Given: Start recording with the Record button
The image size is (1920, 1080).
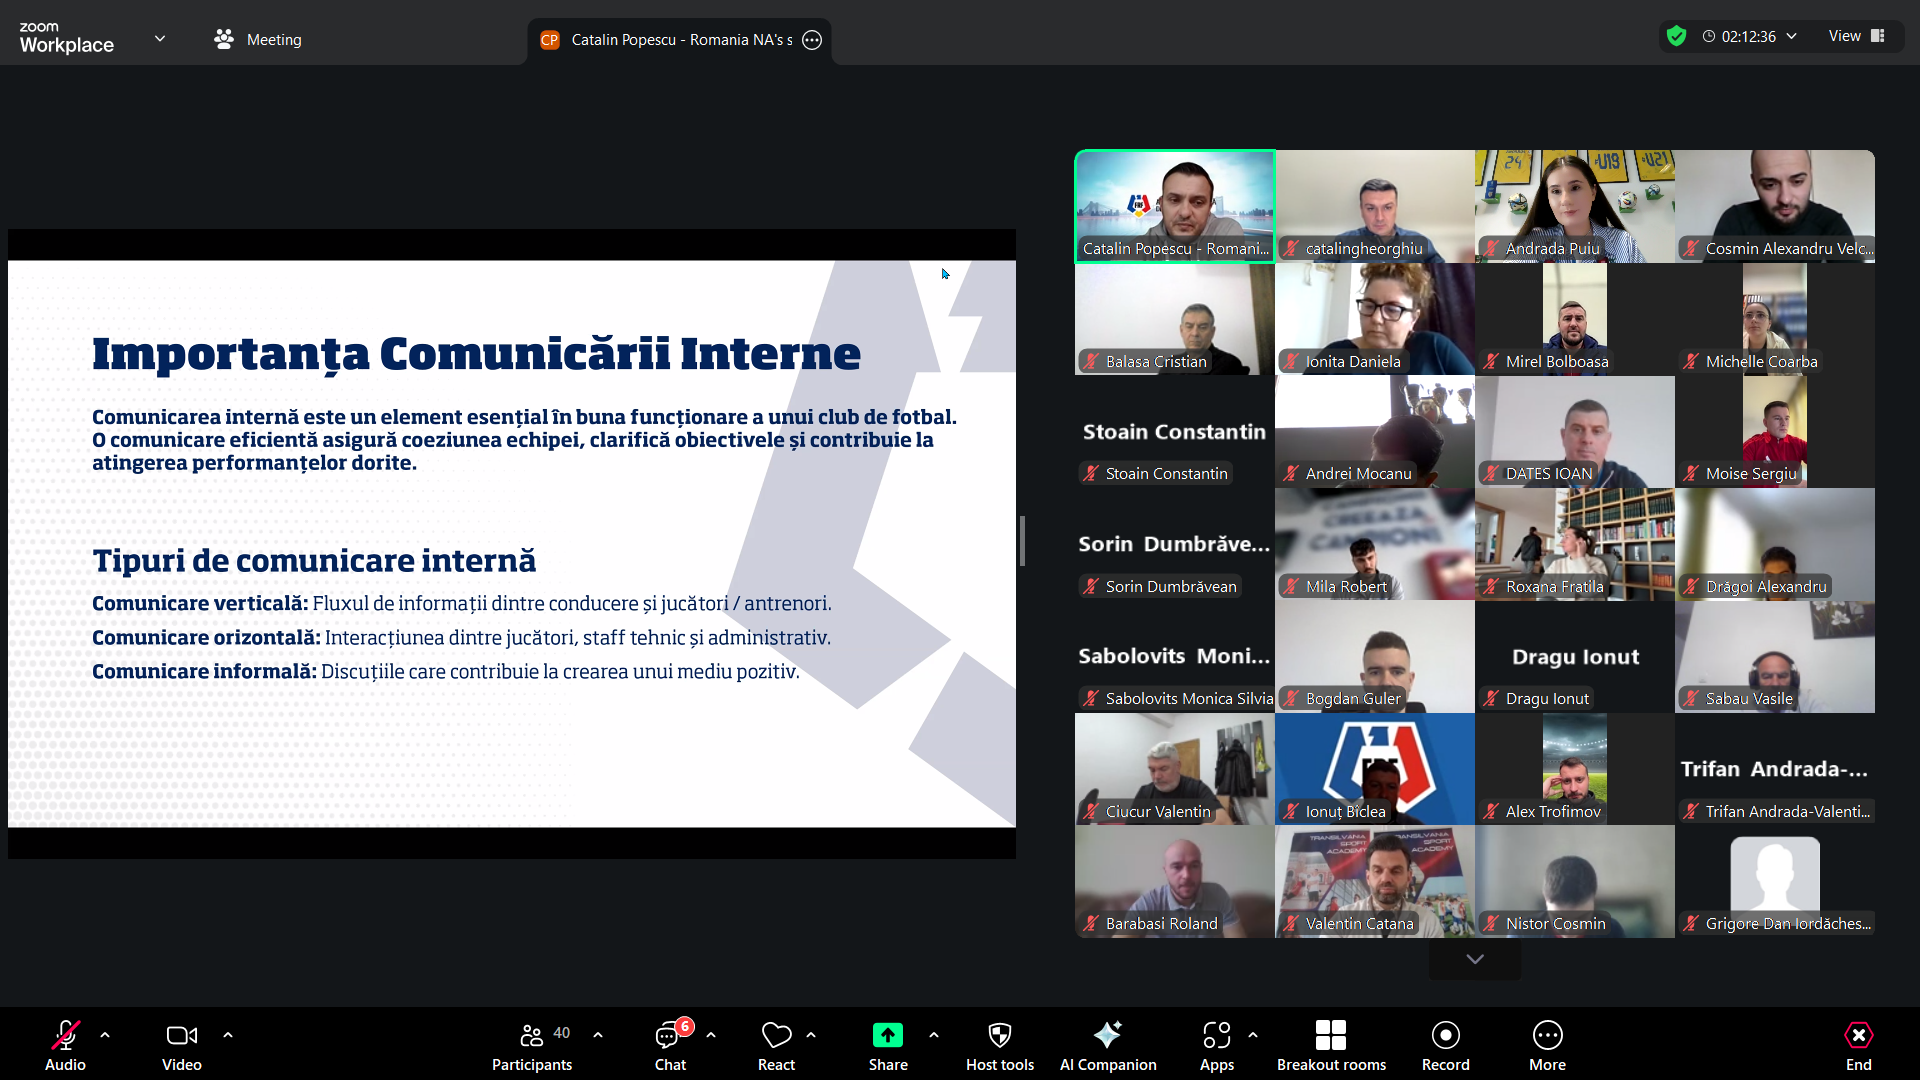Looking at the screenshot, I should click(1445, 1035).
